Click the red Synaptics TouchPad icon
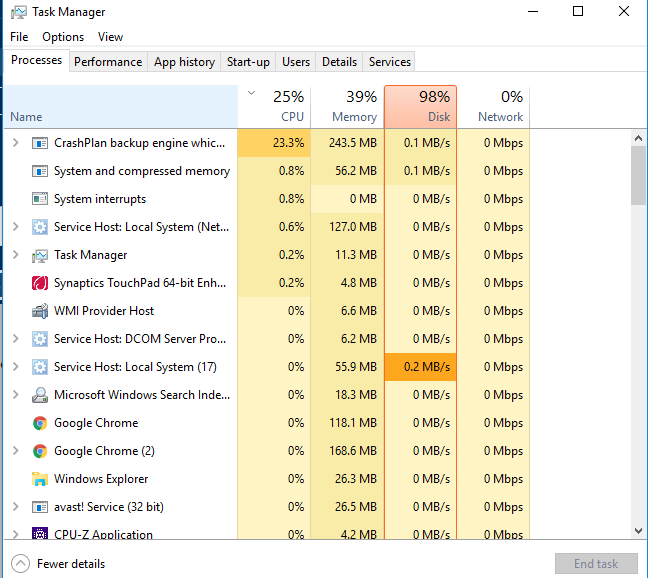This screenshot has height=578, width=648. 40,283
